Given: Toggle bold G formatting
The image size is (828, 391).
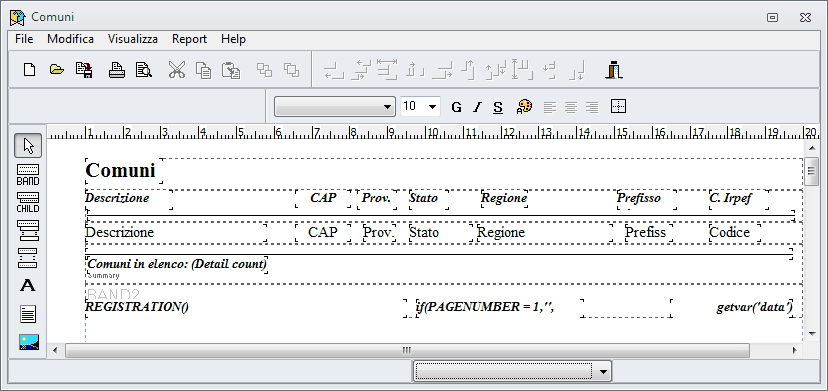Looking at the screenshot, I should pyautogui.click(x=456, y=107).
